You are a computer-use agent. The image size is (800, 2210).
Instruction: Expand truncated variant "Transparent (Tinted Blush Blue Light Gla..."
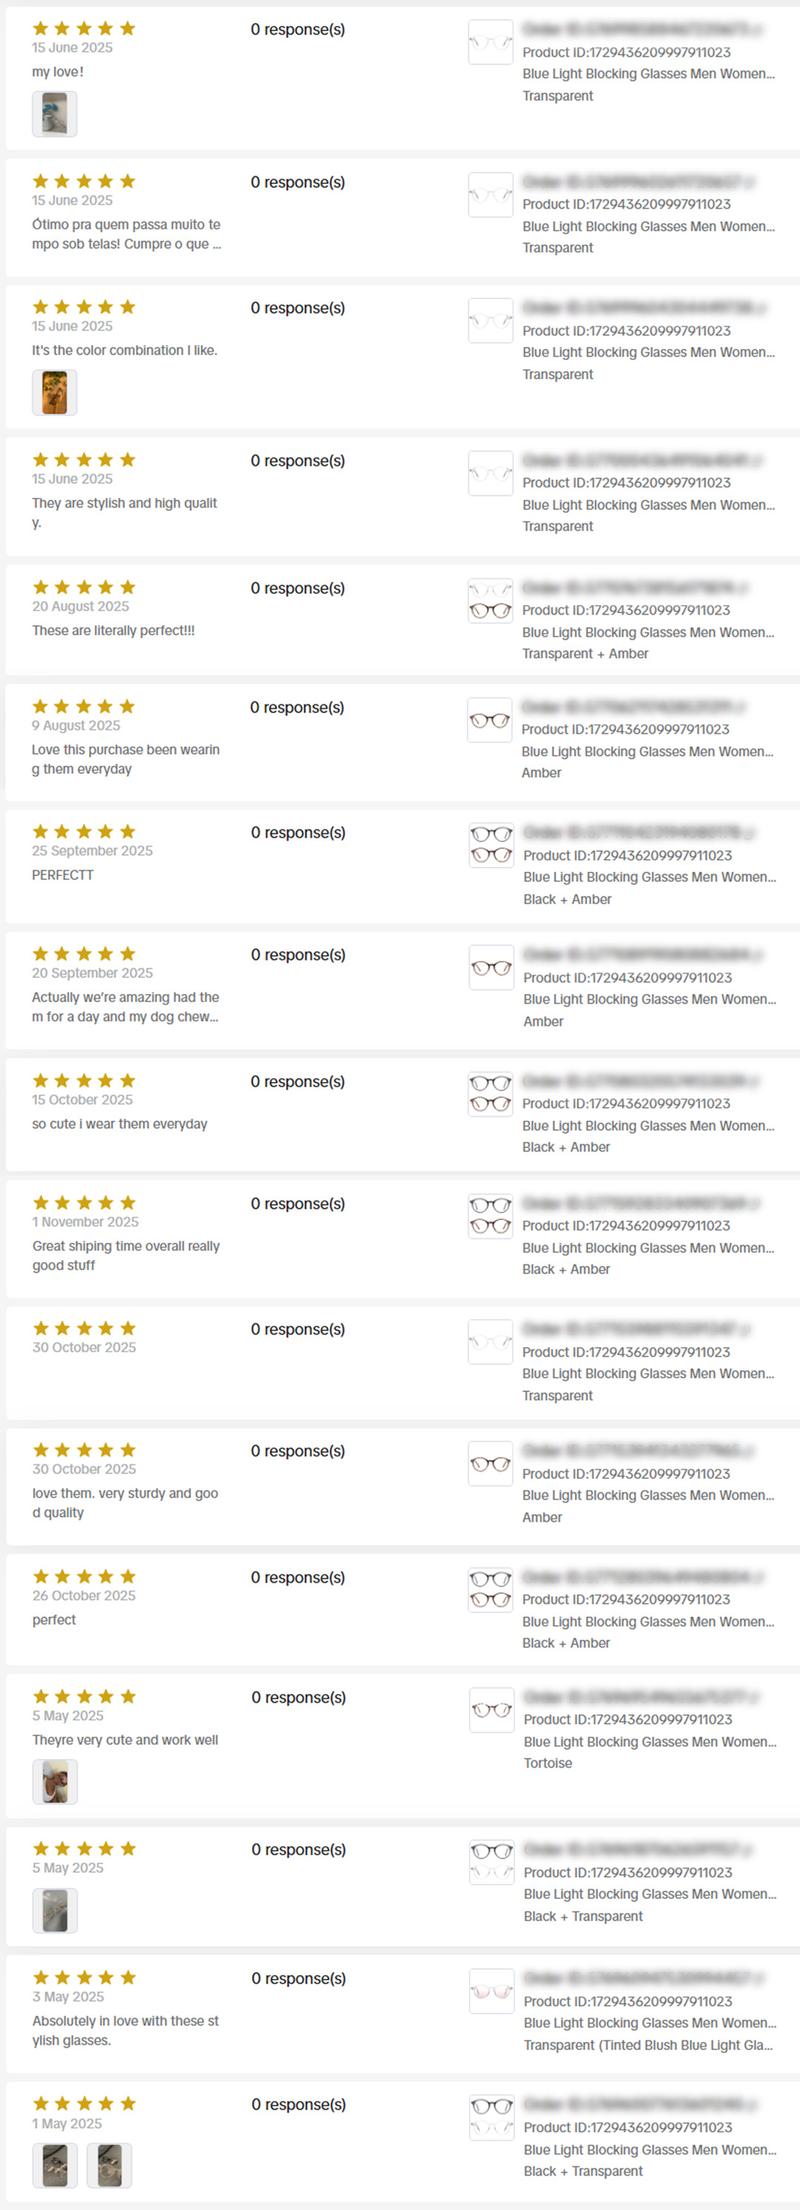click(x=648, y=2045)
